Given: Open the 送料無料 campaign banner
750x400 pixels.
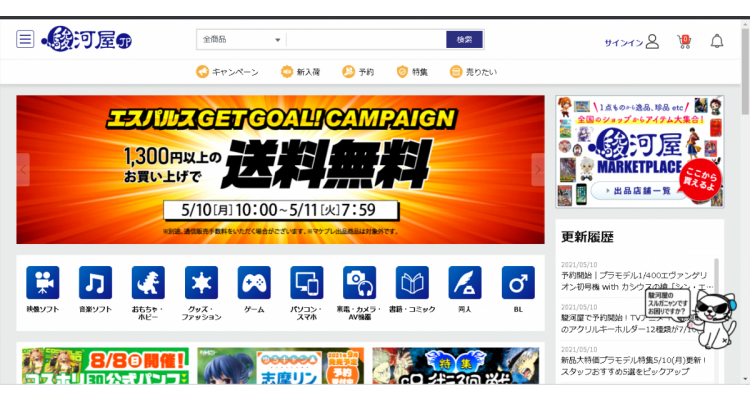Looking at the screenshot, I should pyautogui.click(x=280, y=170).
